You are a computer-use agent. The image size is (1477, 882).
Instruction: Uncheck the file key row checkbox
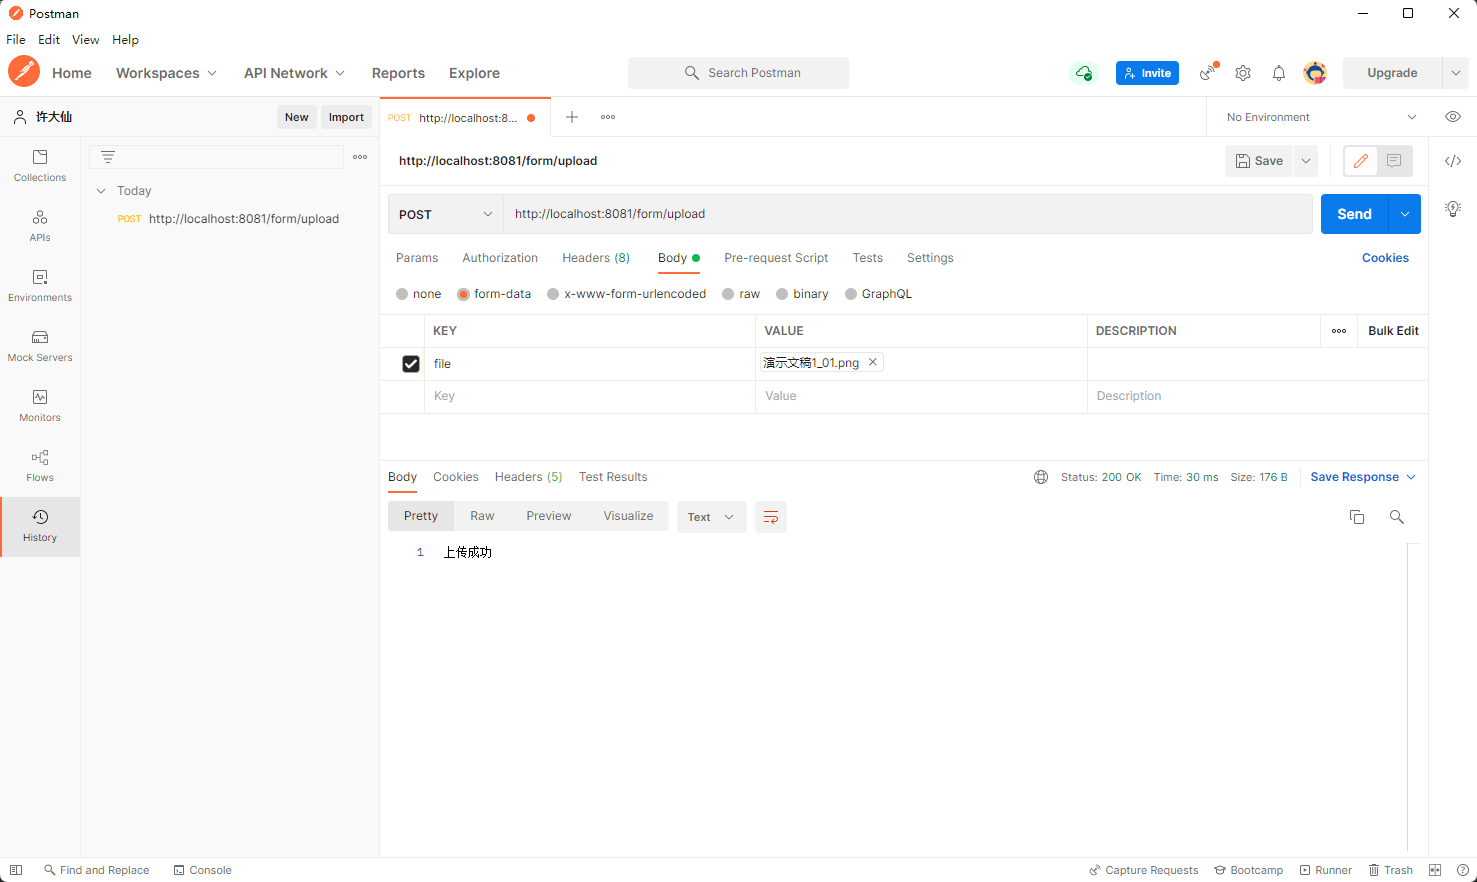[x=411, y=364]
